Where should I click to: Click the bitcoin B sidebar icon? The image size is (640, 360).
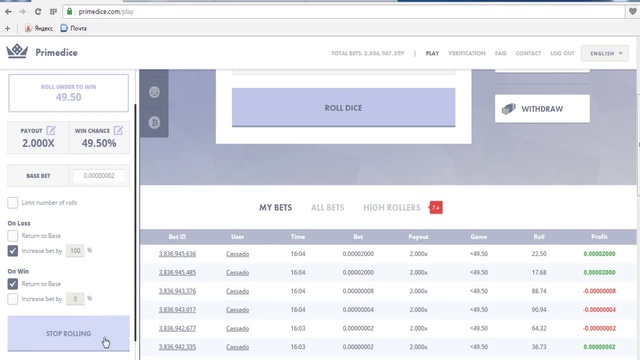154,122
